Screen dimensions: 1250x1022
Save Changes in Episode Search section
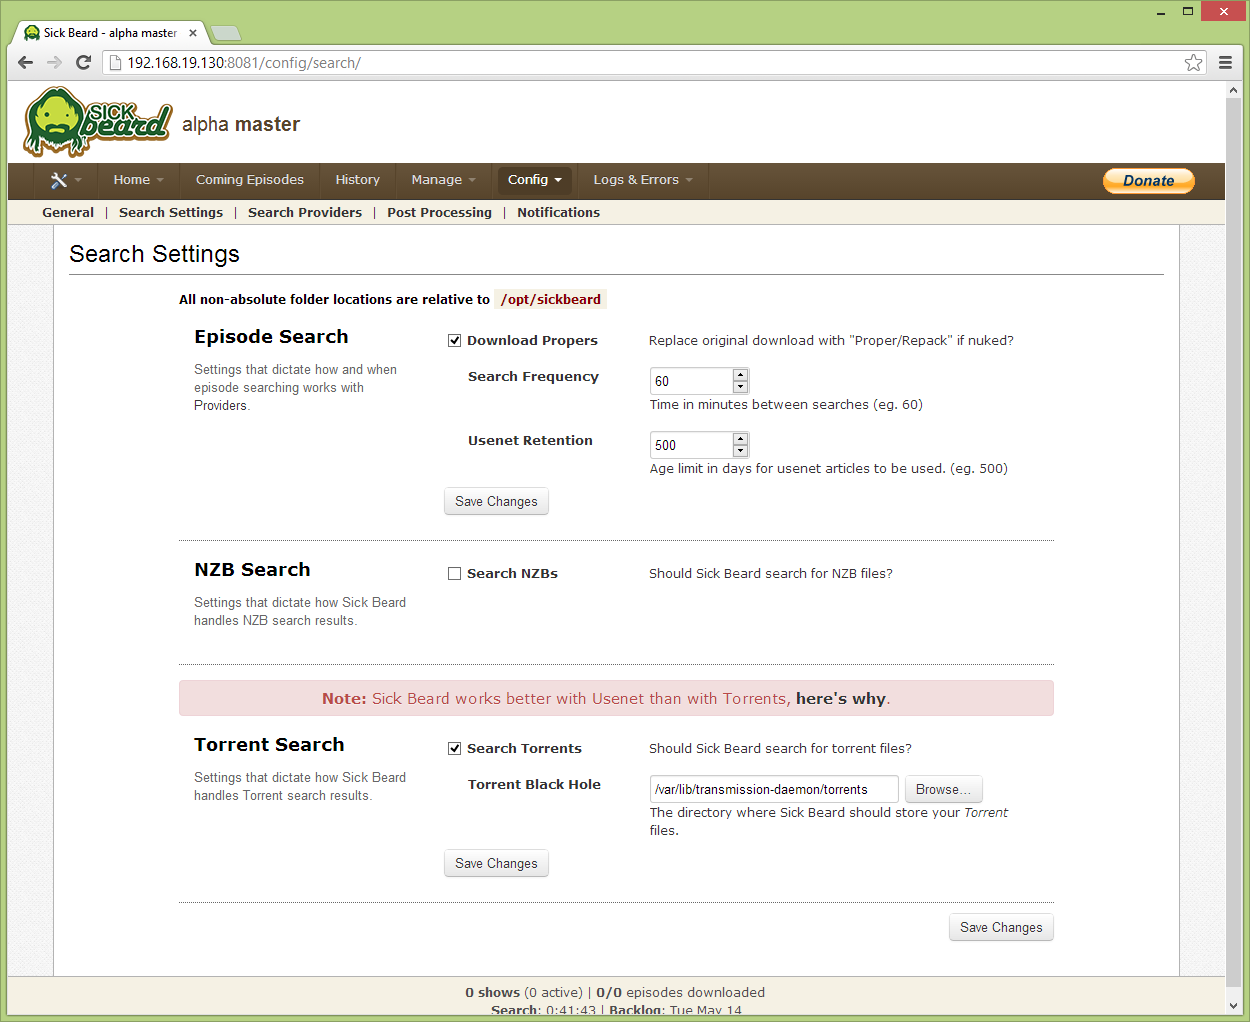(x=496, y=502)
